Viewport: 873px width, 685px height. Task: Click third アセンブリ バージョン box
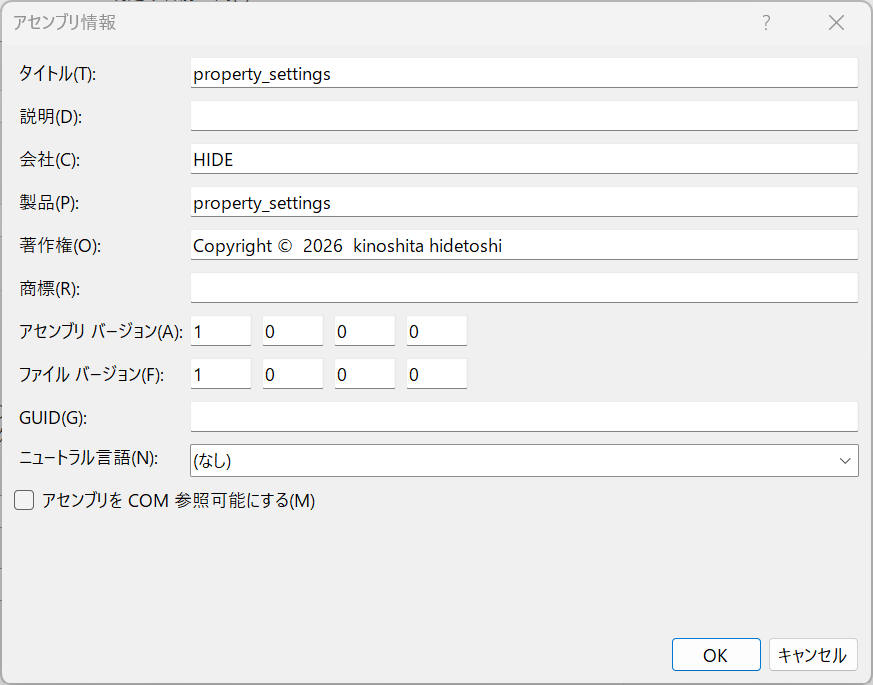click(x=365, y=331)
